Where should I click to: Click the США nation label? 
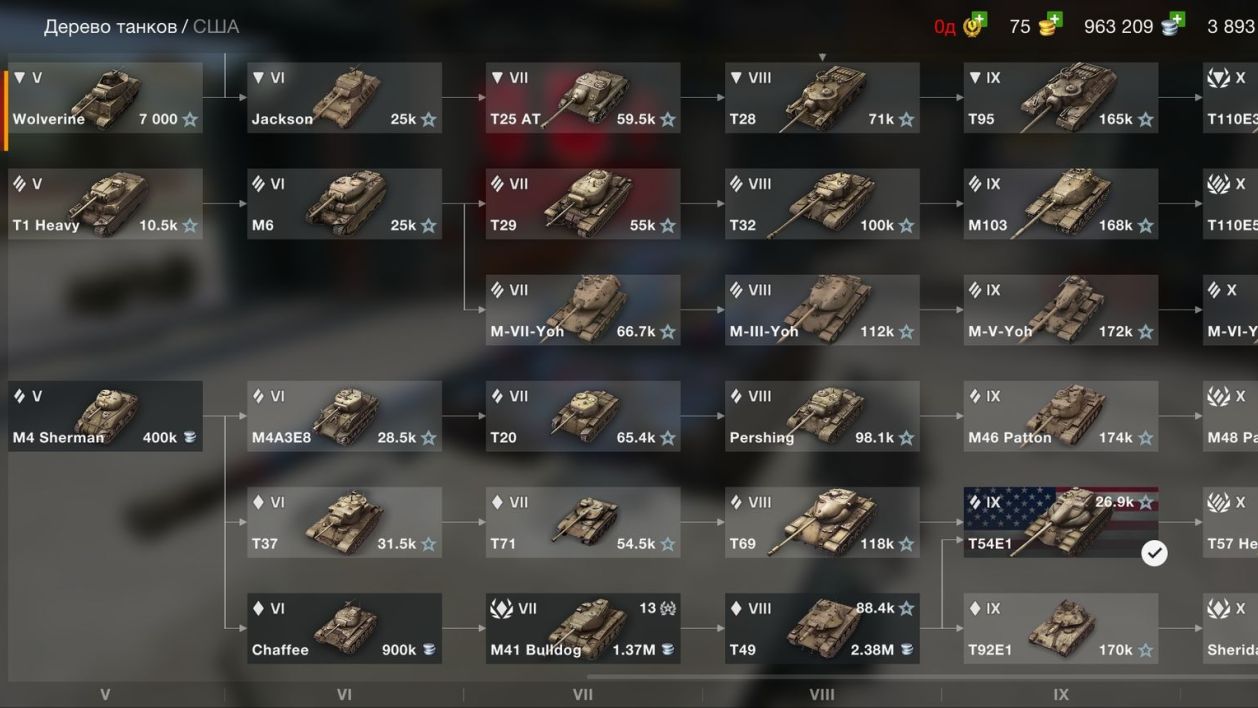pyautogui.click(x=216, y=27)
